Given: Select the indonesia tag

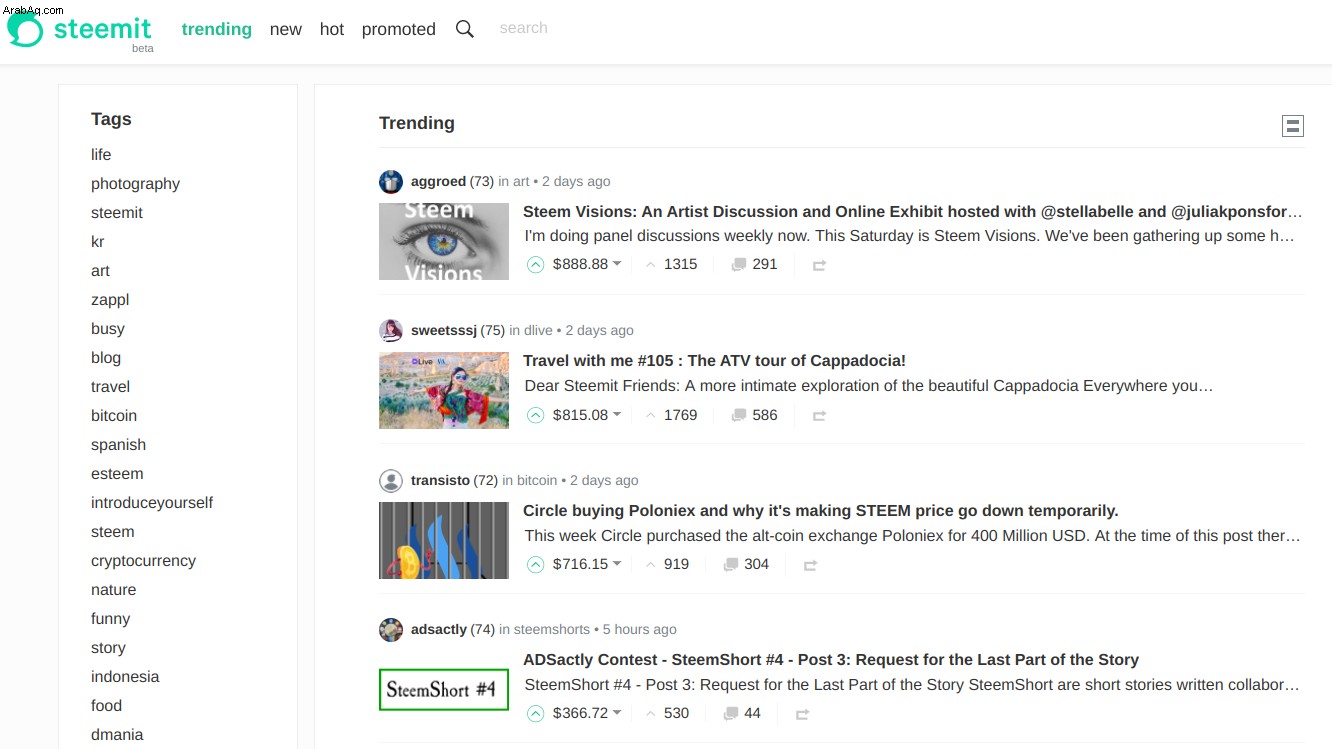Looking at the screenshot, I should [x=125, y=677].
